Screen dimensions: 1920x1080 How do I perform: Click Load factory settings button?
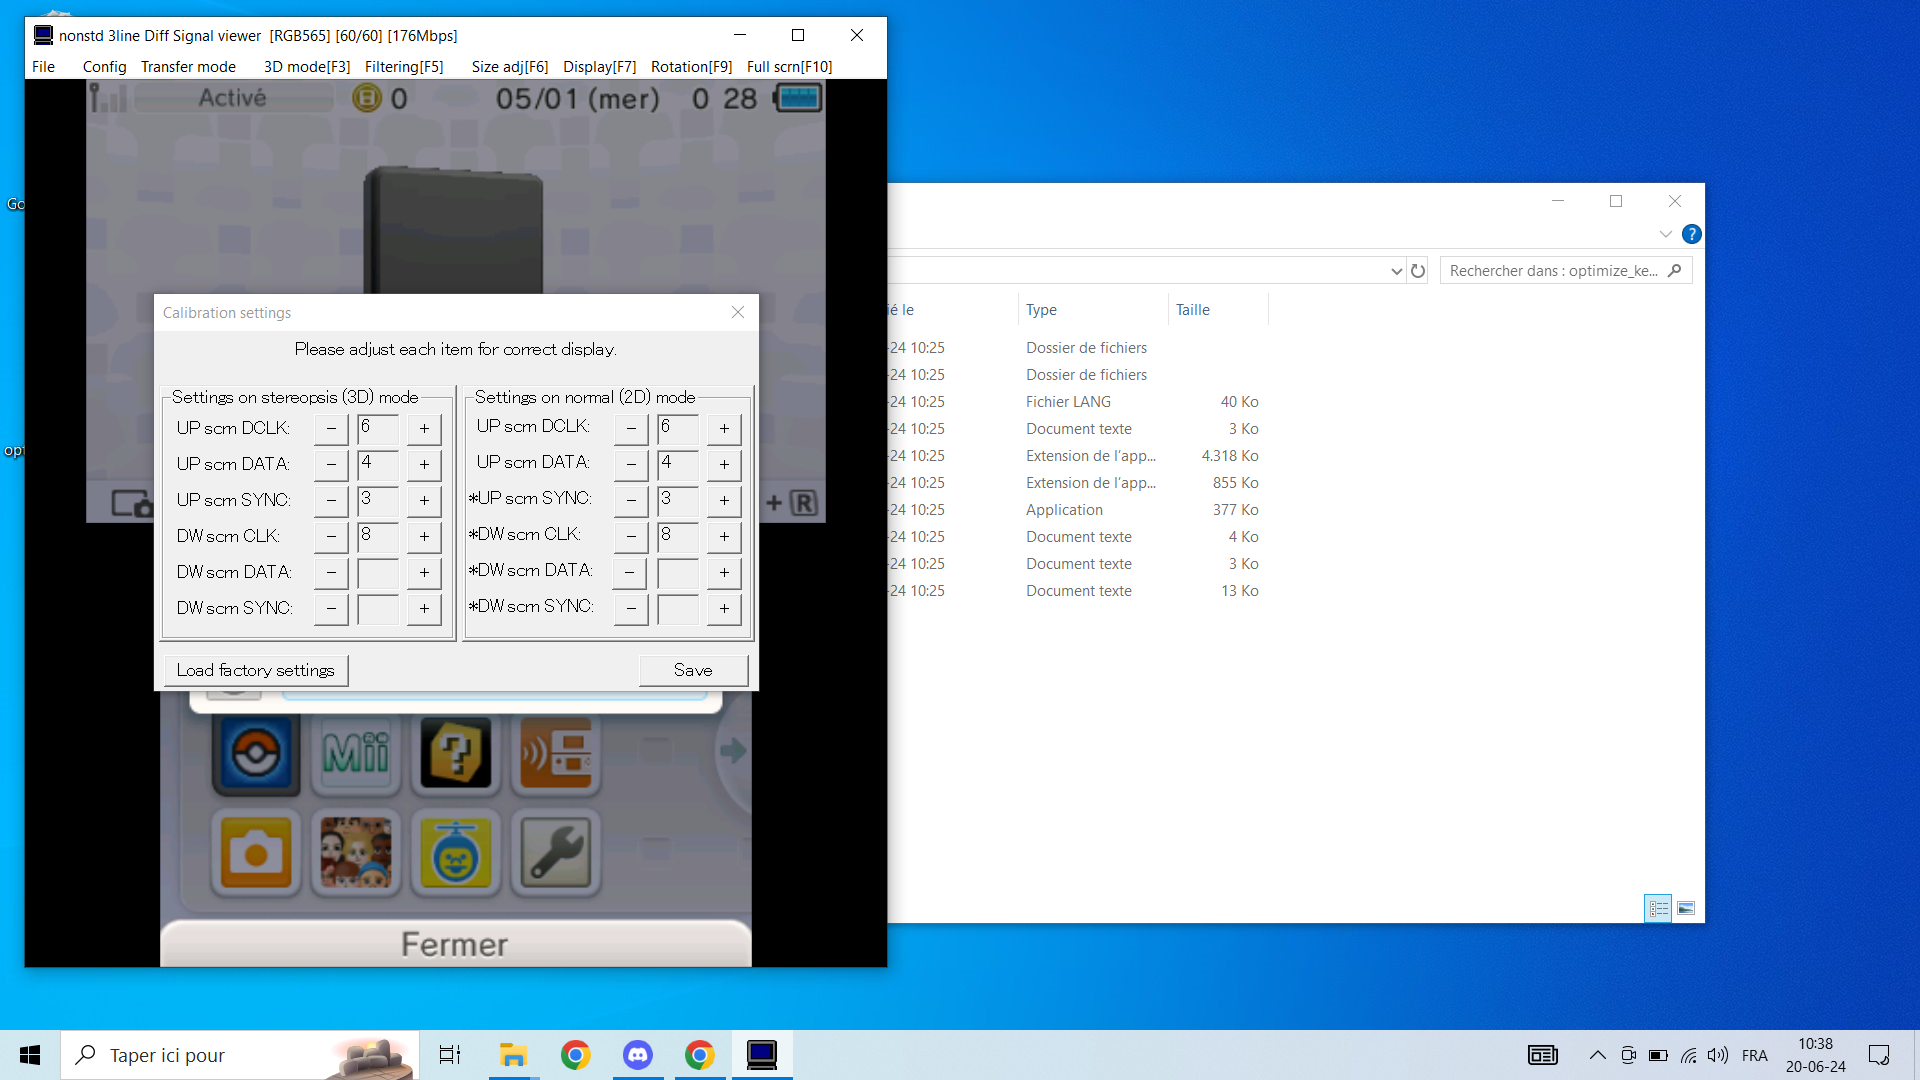coord(256,670)
